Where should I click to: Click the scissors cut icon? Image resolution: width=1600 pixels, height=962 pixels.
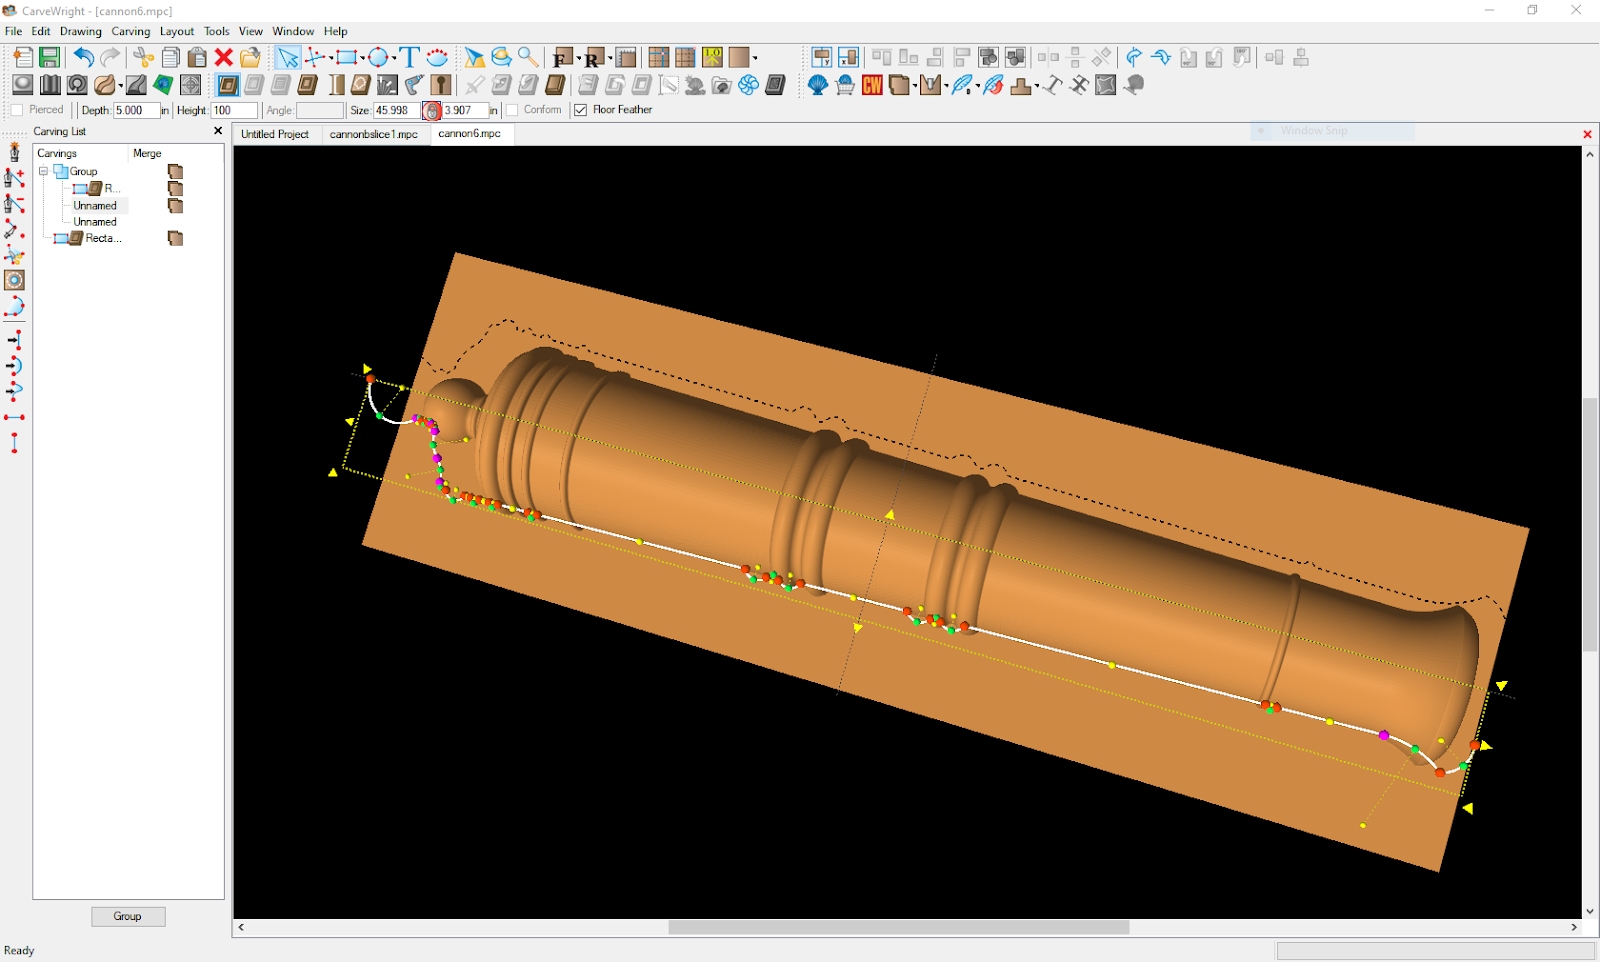(x=144, y=57)
